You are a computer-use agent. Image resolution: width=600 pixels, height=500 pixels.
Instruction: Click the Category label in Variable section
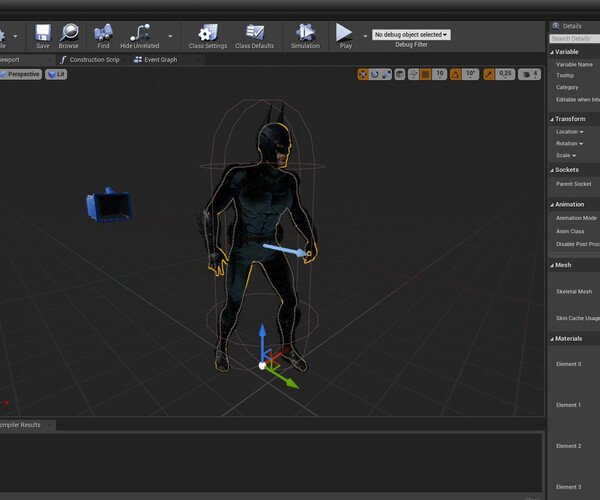(567, 87)
